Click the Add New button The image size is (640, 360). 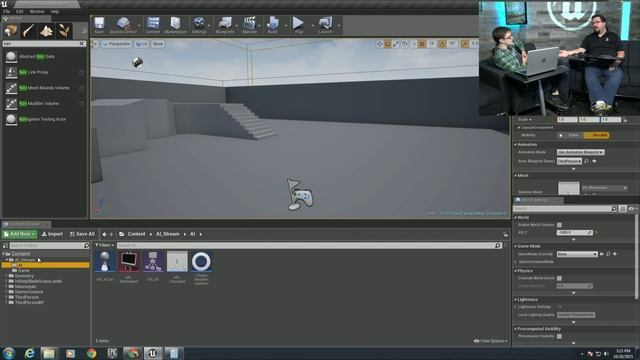point(19,234)
